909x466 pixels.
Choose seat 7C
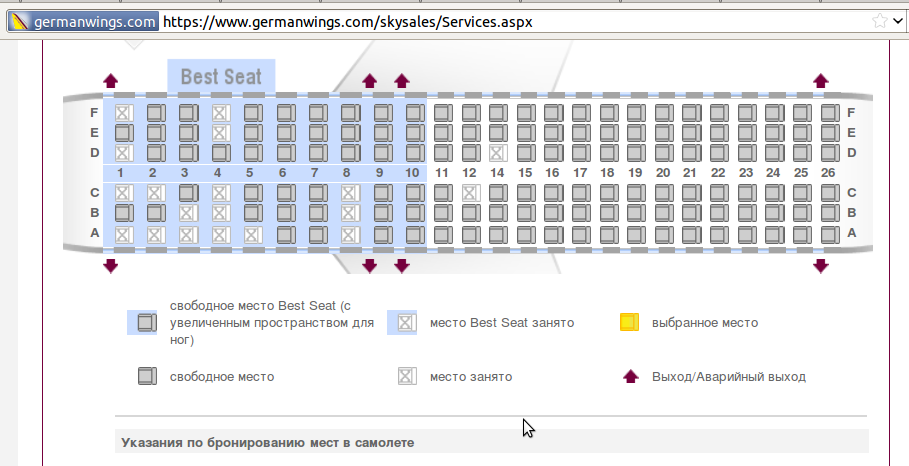(x=318, y=192)
